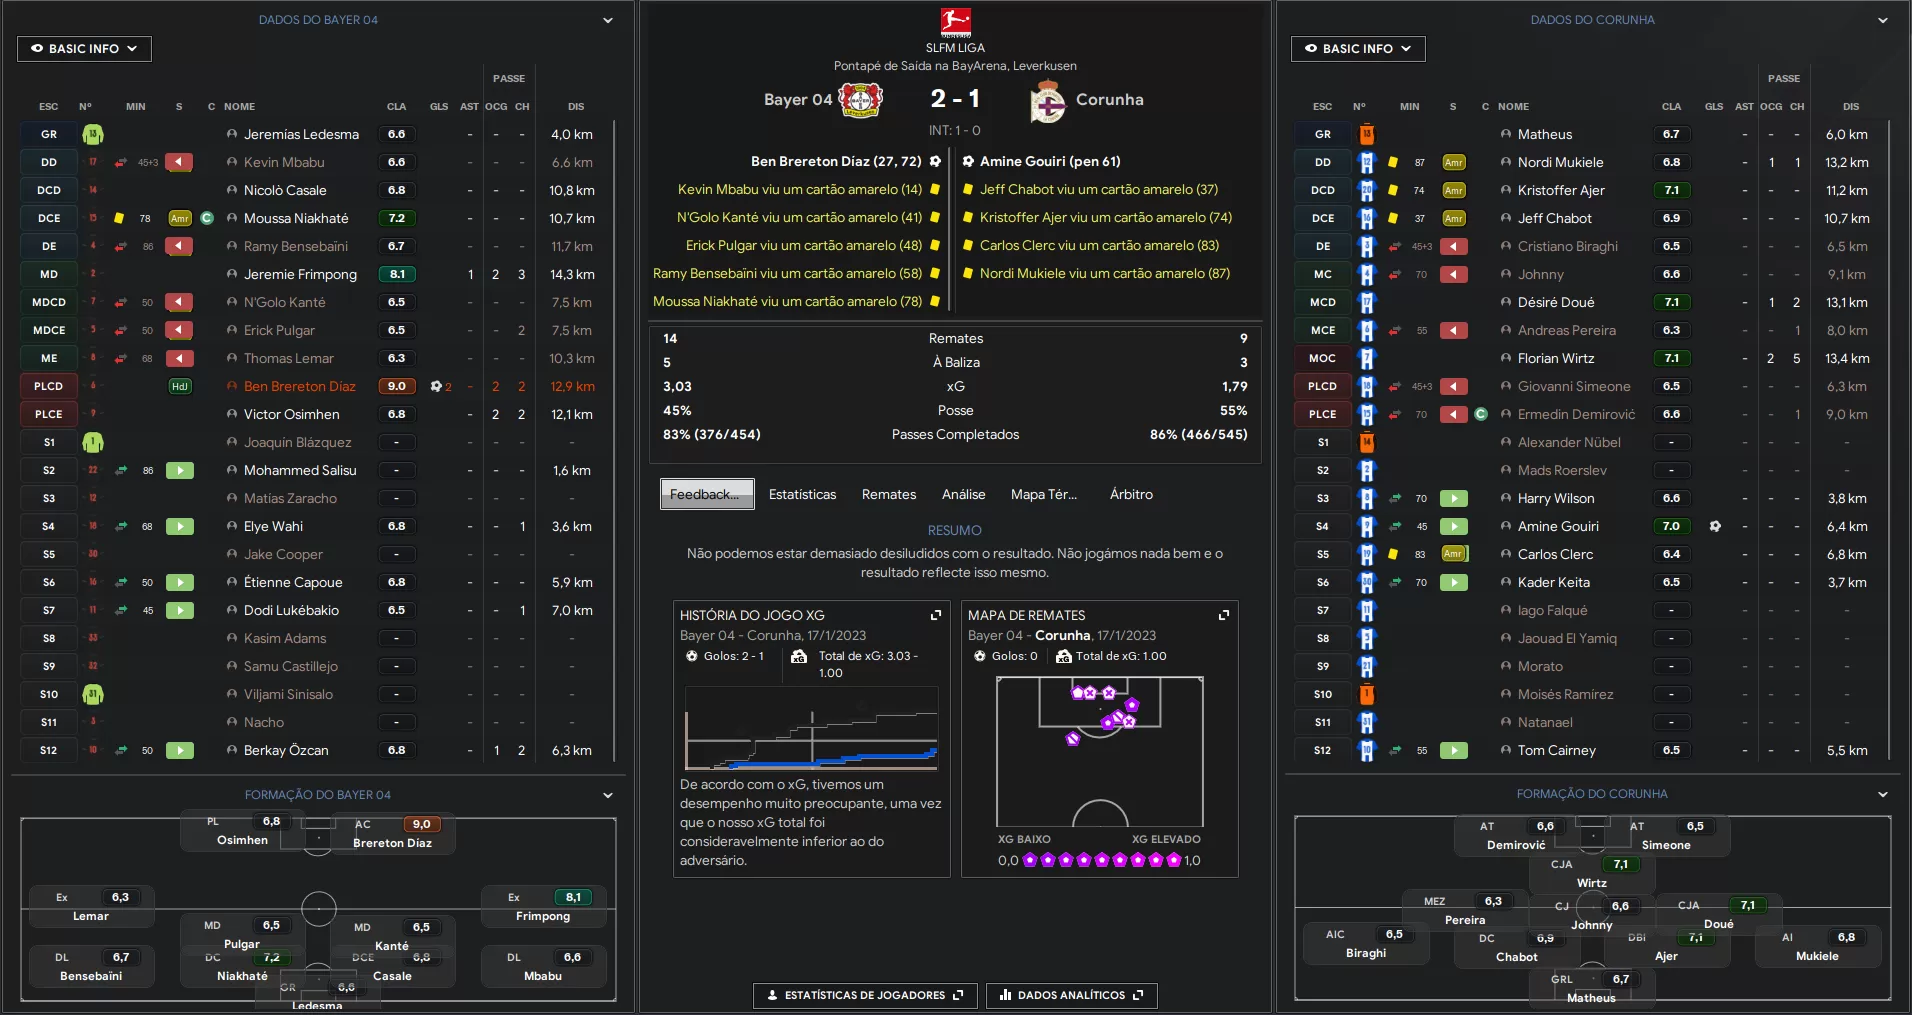This screenshot has width=1912, height=1015.
Task: Open the Mapa Tér... tab
Action: pyautogui.click(x=1043, y=494)
